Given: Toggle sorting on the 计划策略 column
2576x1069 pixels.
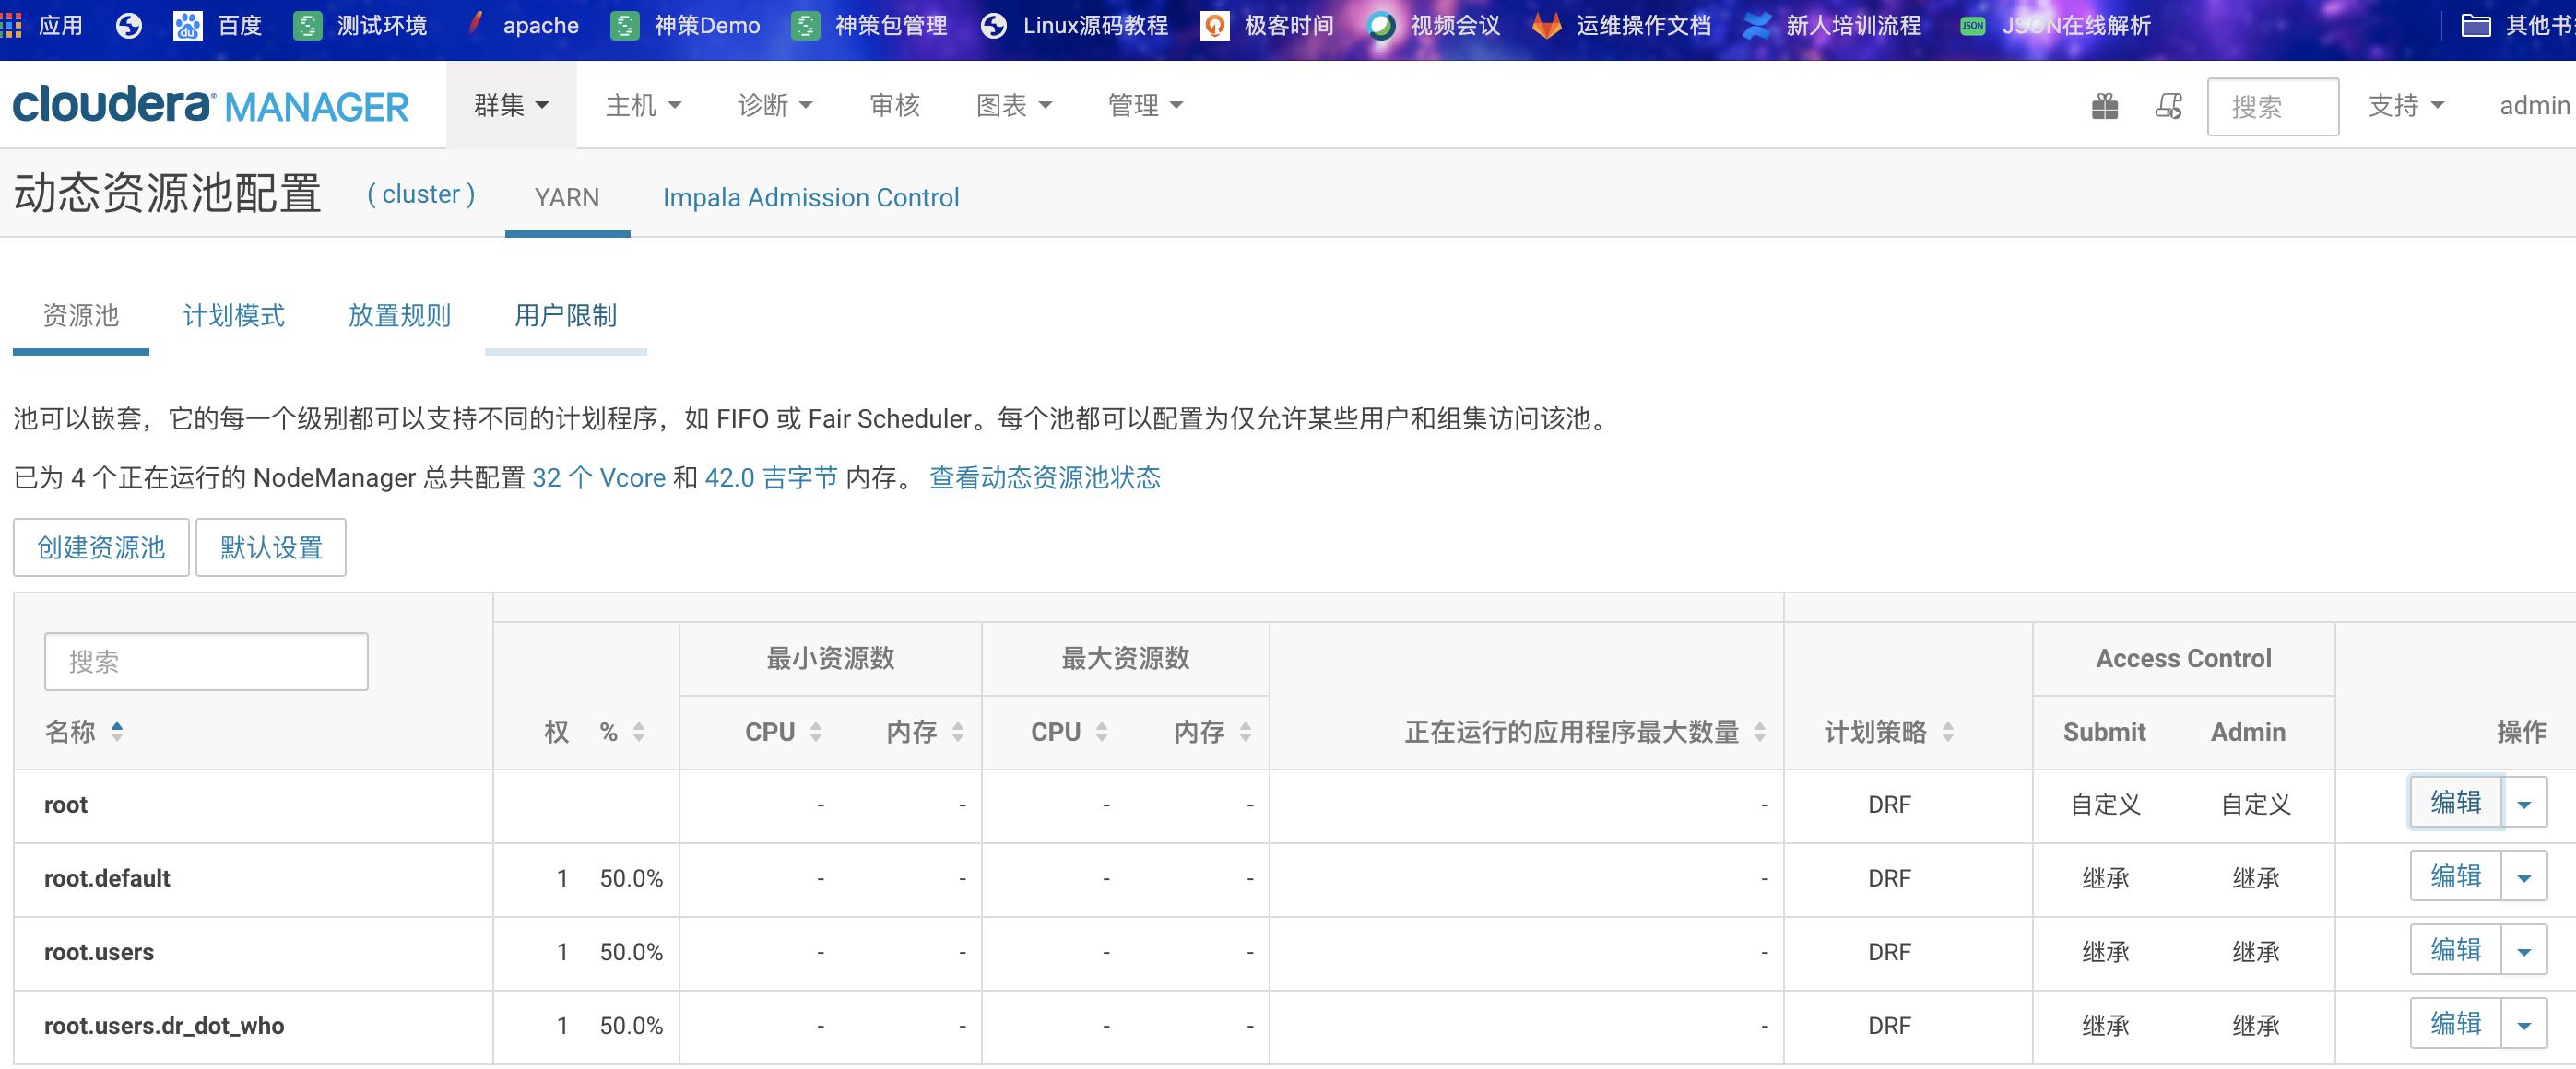Looking at the screenshot, I should point(1948,732).
